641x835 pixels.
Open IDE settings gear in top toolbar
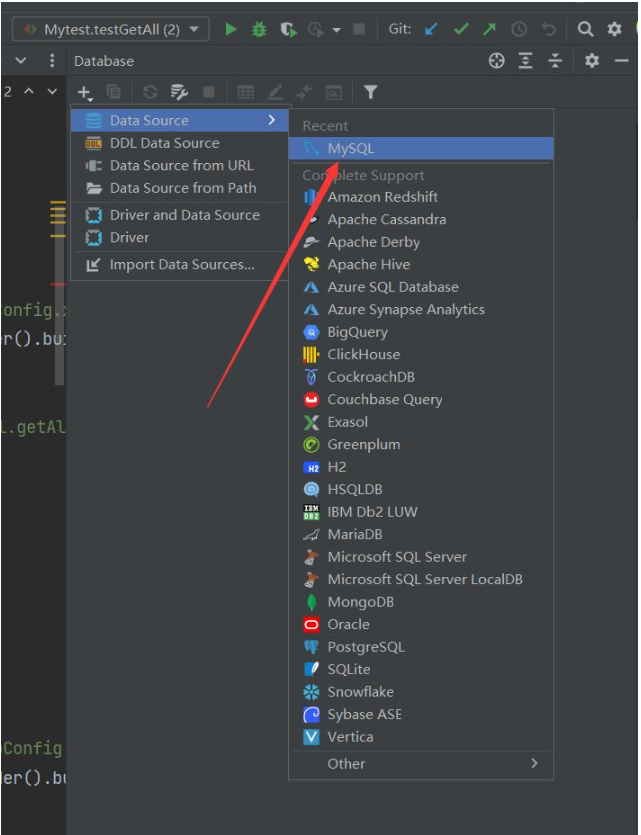pyautogui.click(x=614, y=29)
